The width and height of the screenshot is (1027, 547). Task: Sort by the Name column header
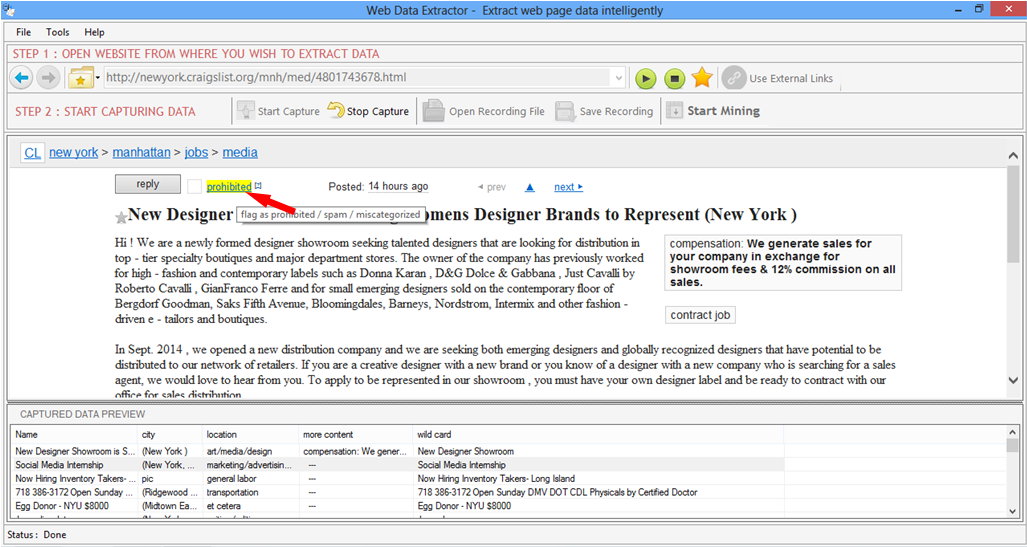pos(75,434)
